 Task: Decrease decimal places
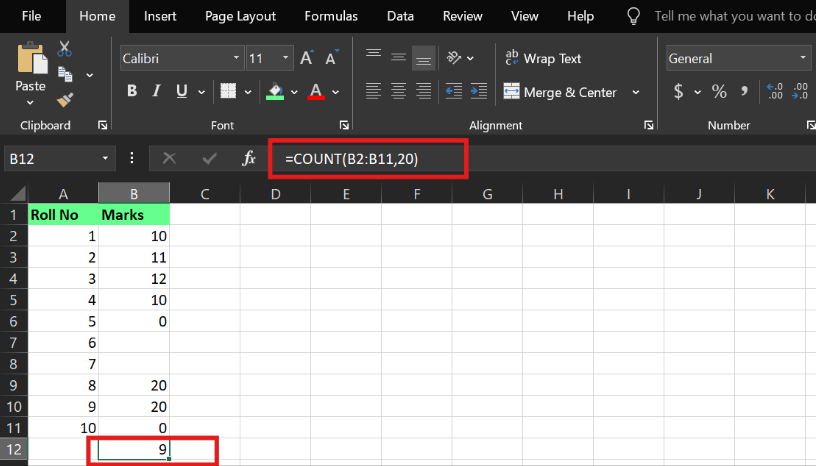tap(800, 92)
